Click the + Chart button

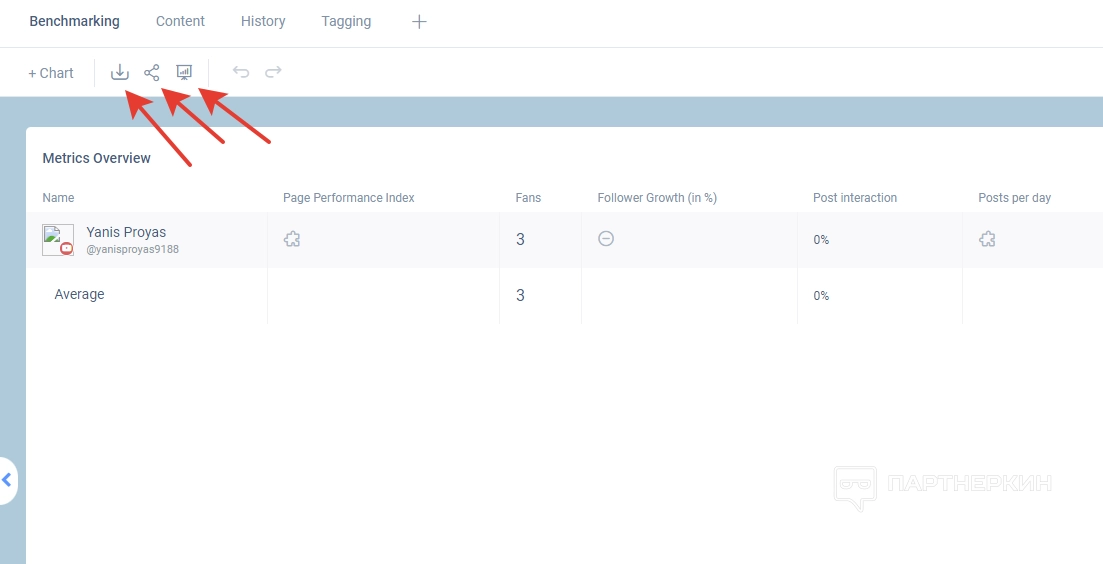click(51, 73)
